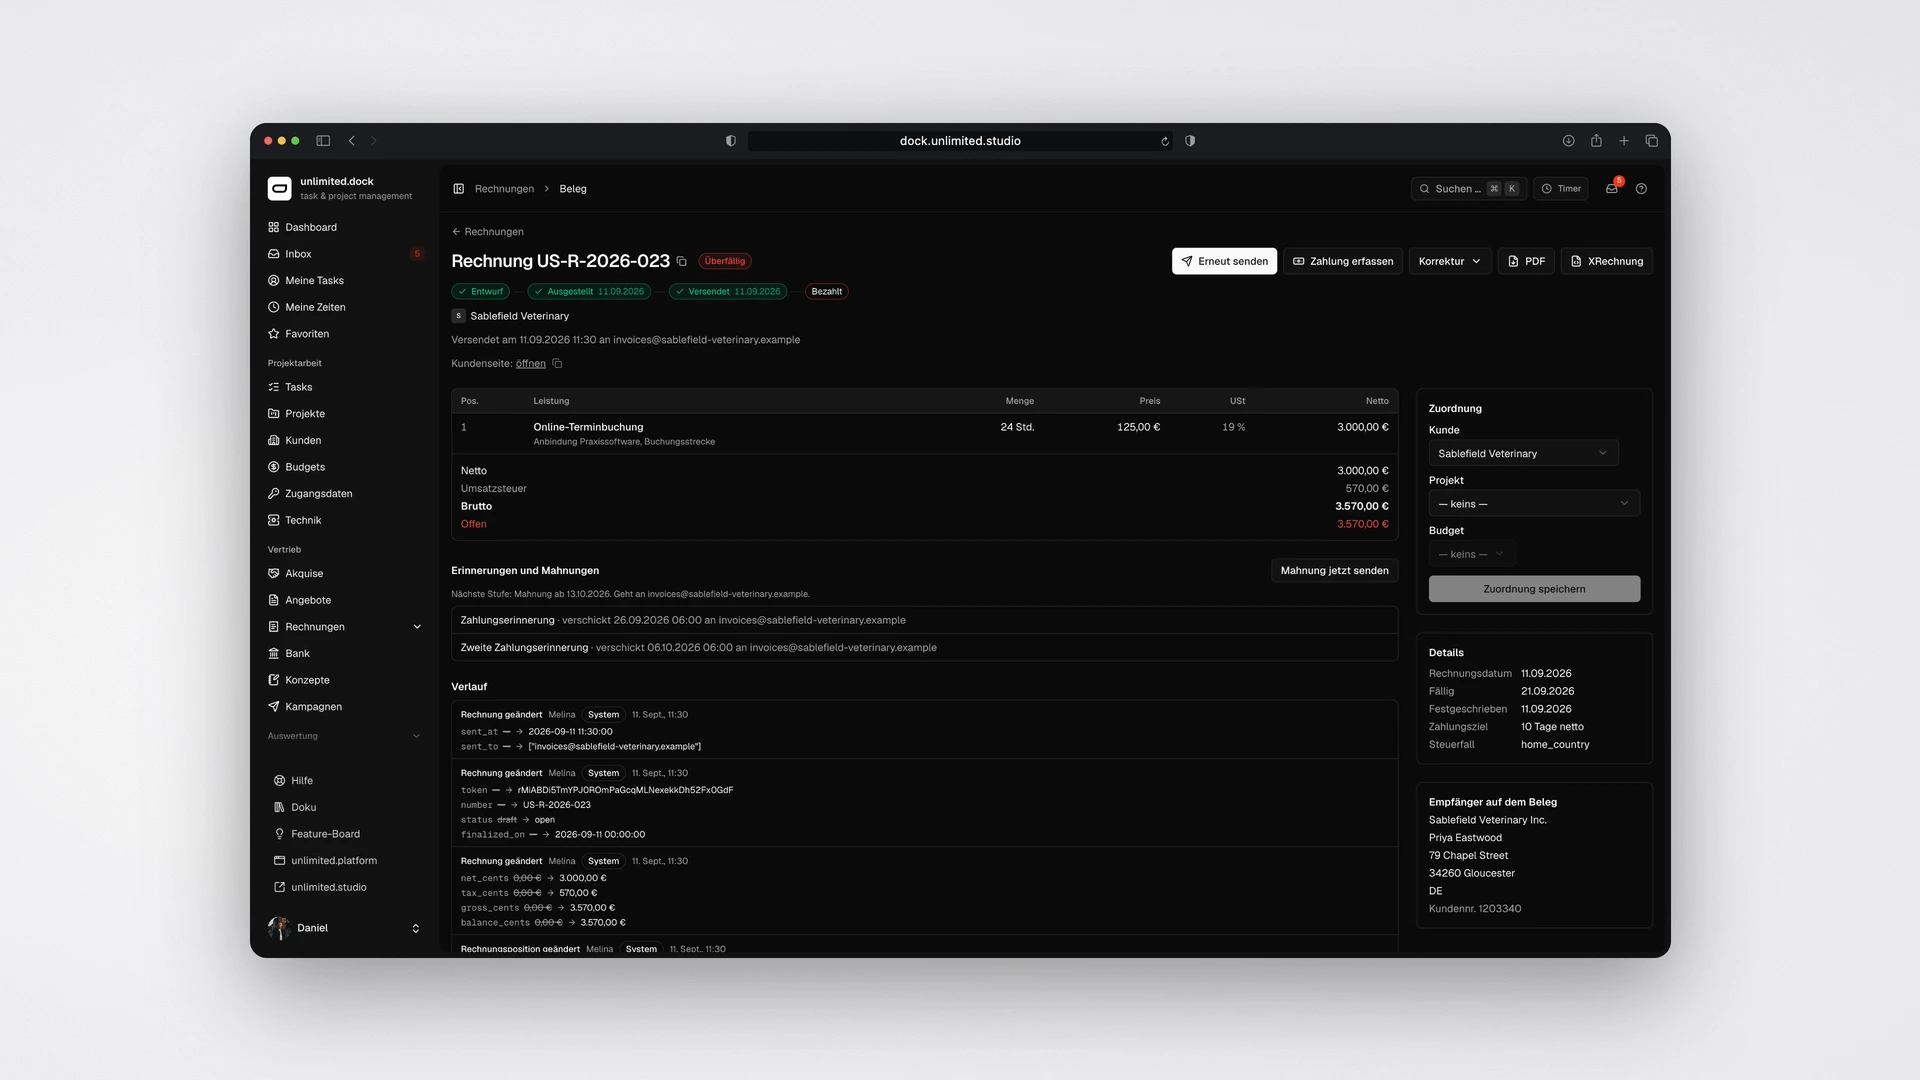Click the Suchen search field

[x=1469, y=189]
